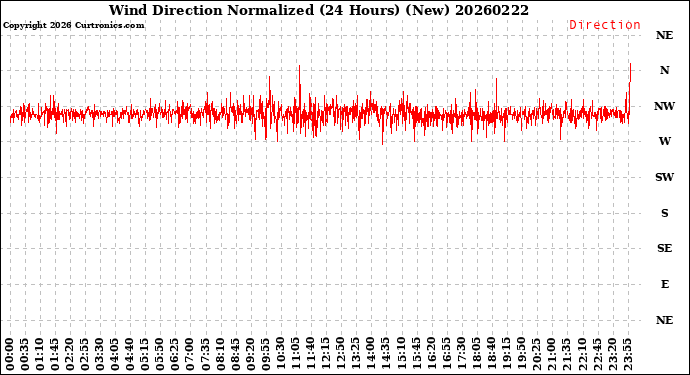Image resolution: width=690 pixels, height=375 pixels.
Task: Click the '13:25' time axis label
Action: (x=356, y=354)
